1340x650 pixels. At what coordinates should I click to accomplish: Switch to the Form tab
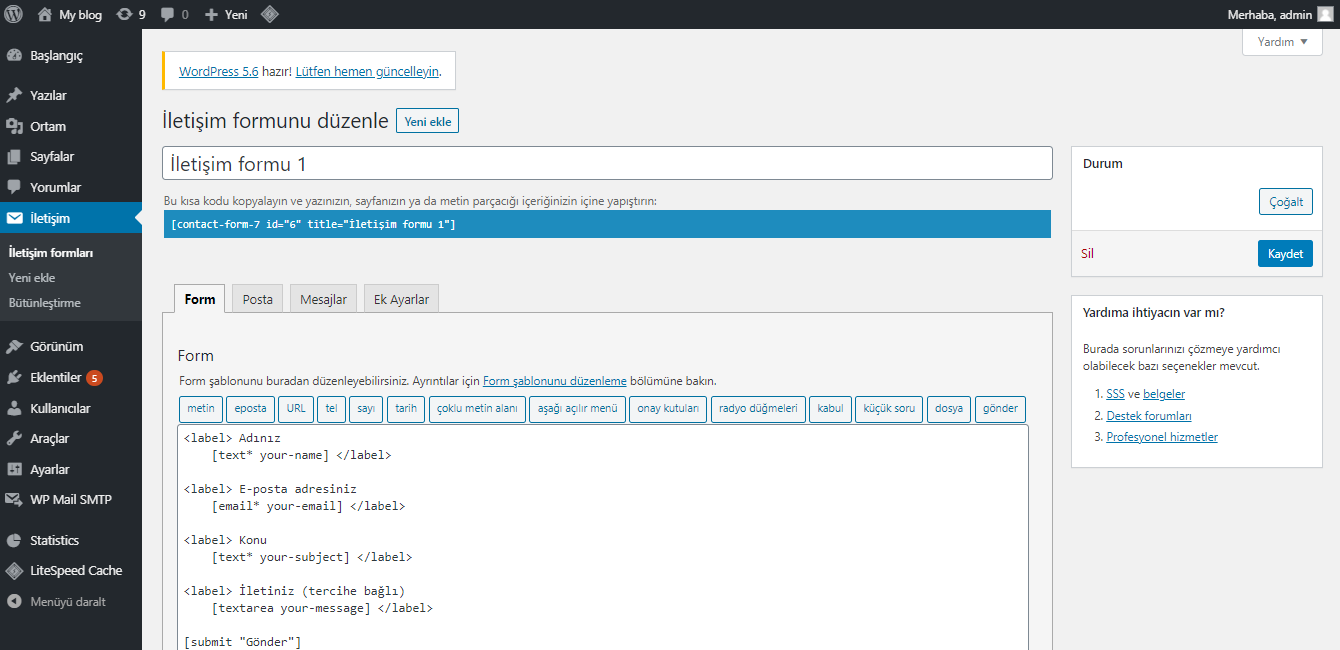coord(200,299)
